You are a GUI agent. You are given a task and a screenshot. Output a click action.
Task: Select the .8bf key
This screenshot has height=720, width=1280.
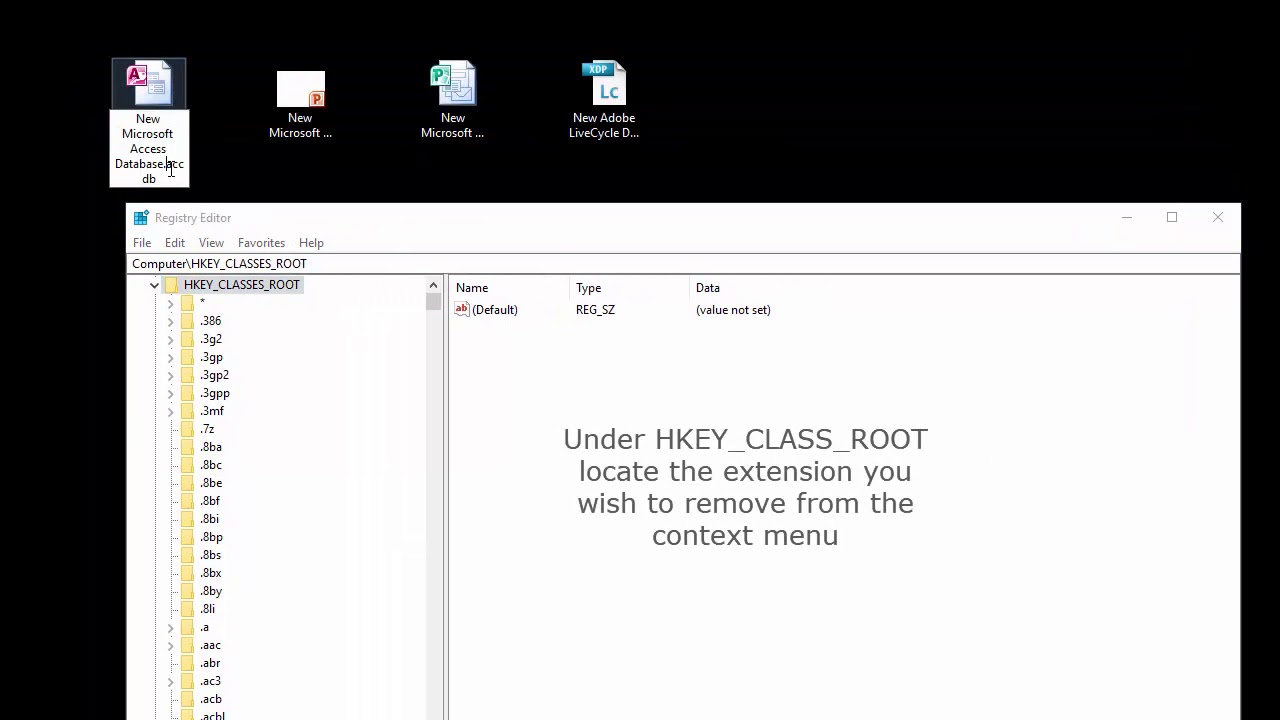pos(210,501)
